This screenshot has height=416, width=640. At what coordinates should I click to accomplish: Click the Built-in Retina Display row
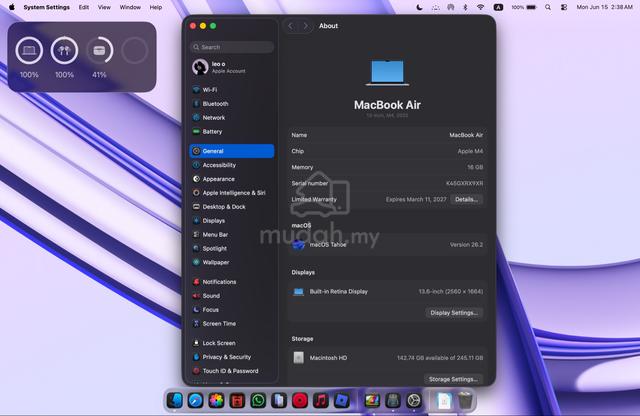click(387, 291)
